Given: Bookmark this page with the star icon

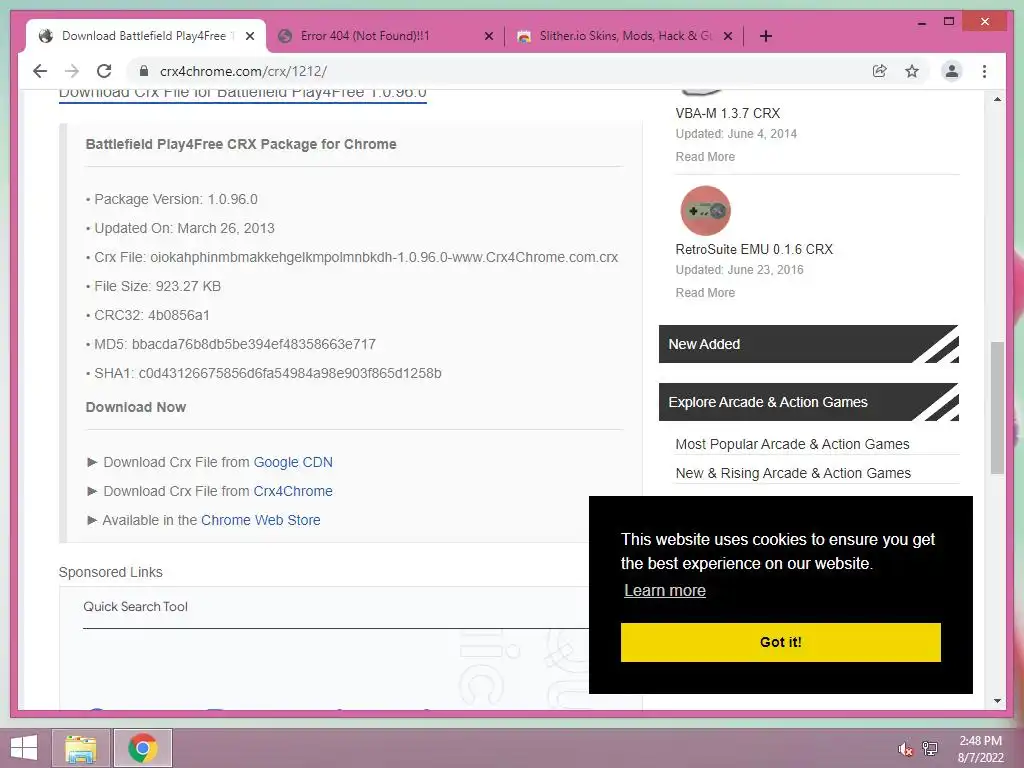Looking at the screenshot, I should click(912, 71).
